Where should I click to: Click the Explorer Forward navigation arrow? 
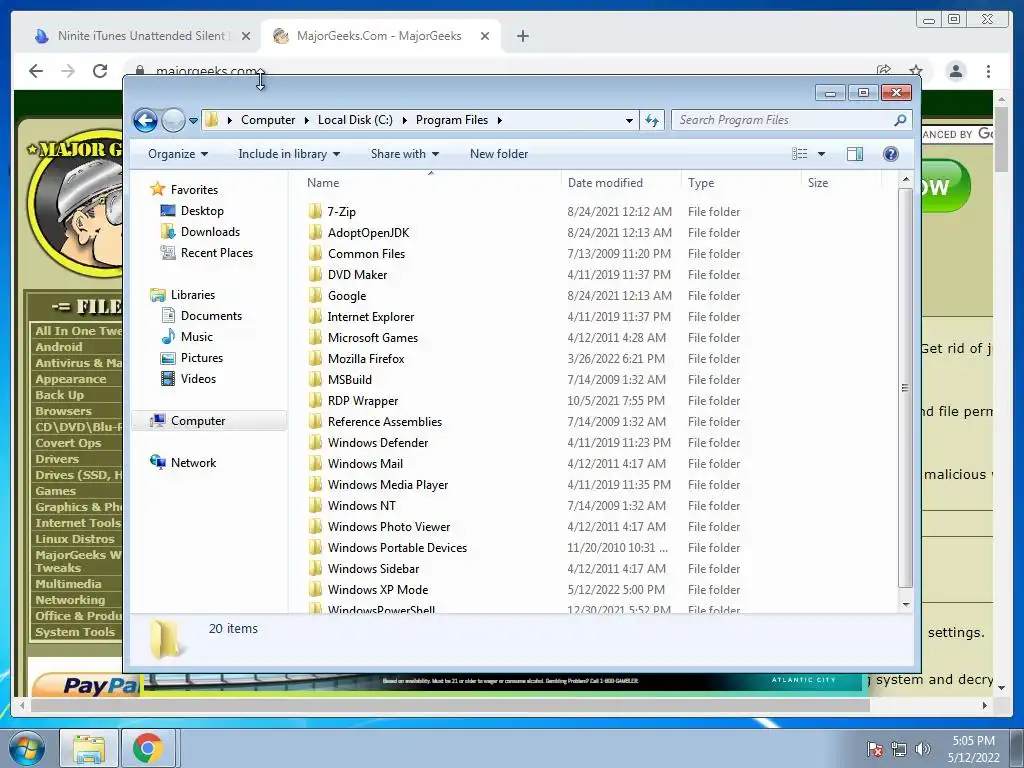173,120
